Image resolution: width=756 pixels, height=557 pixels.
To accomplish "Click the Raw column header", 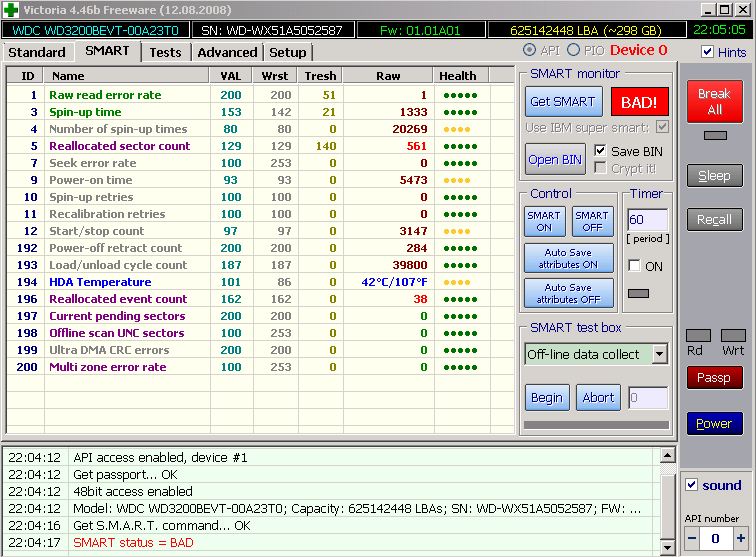I will coord(388,76).
